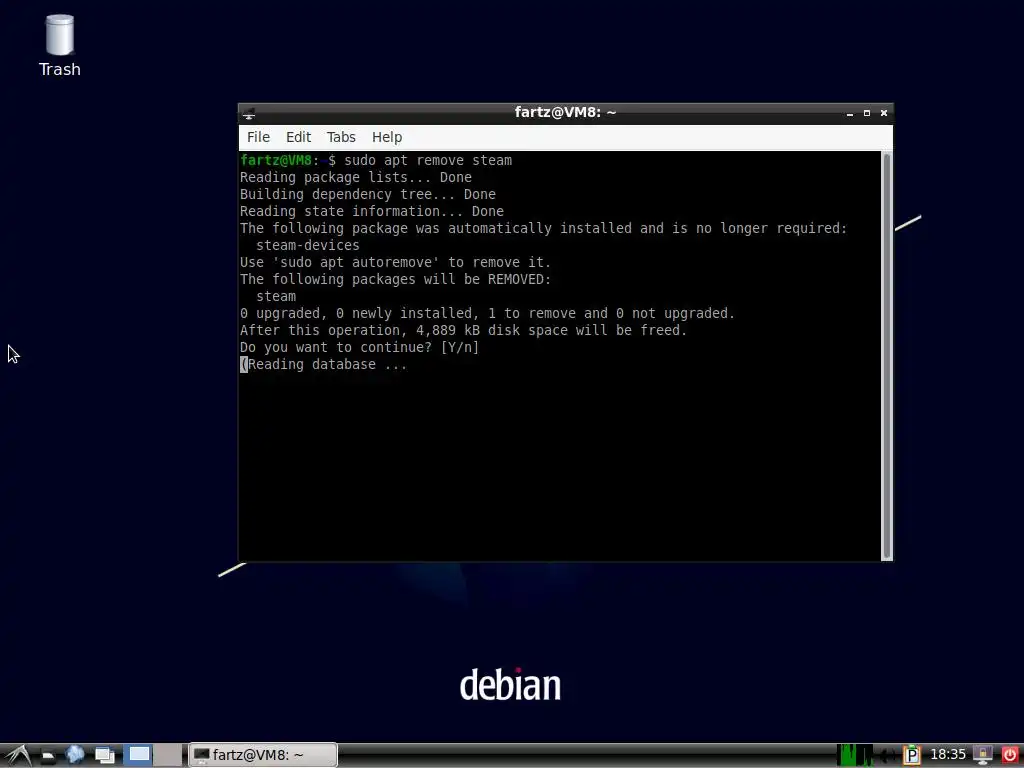Switch to the second desktop in the pager

coord(168,755)
